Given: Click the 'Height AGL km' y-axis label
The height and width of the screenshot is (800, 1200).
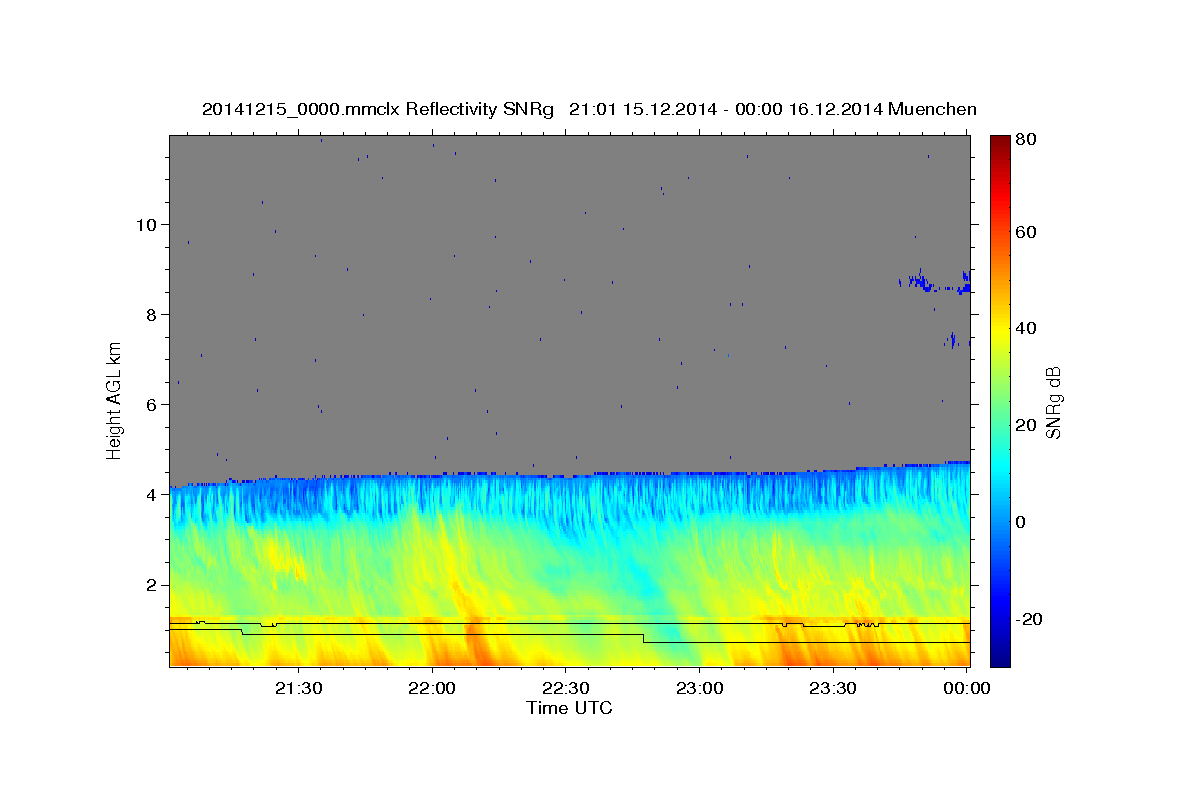Looking at the screenshot, I should [x=115, y=401].
